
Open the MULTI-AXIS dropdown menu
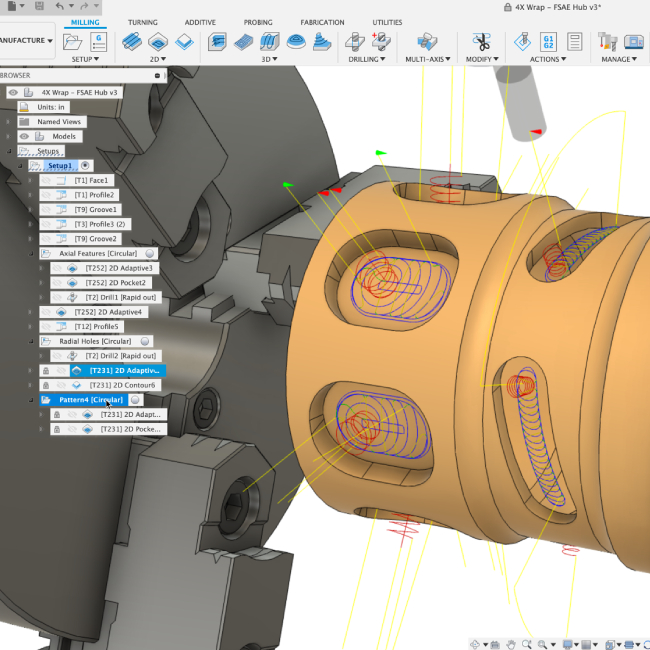click(428, 59)
